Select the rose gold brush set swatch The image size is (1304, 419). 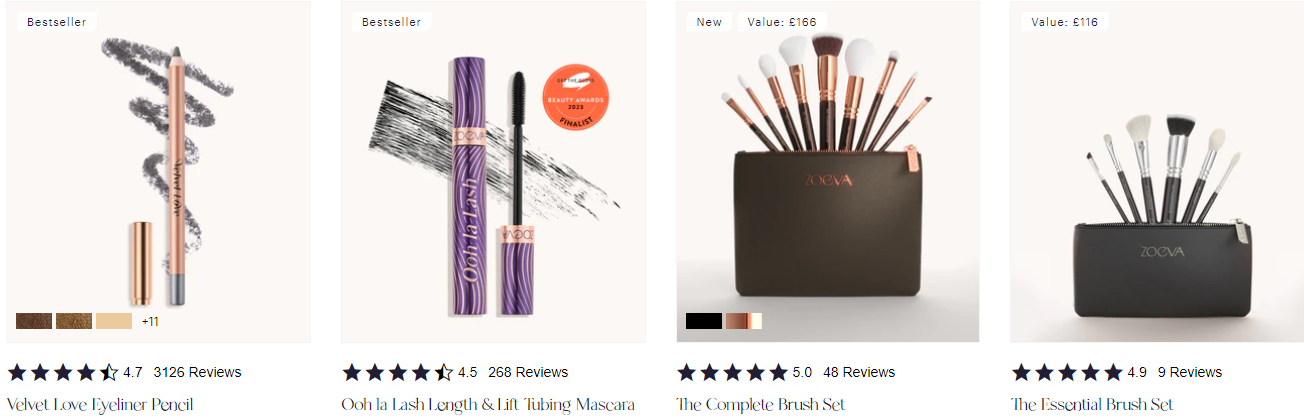click(744, 321)
